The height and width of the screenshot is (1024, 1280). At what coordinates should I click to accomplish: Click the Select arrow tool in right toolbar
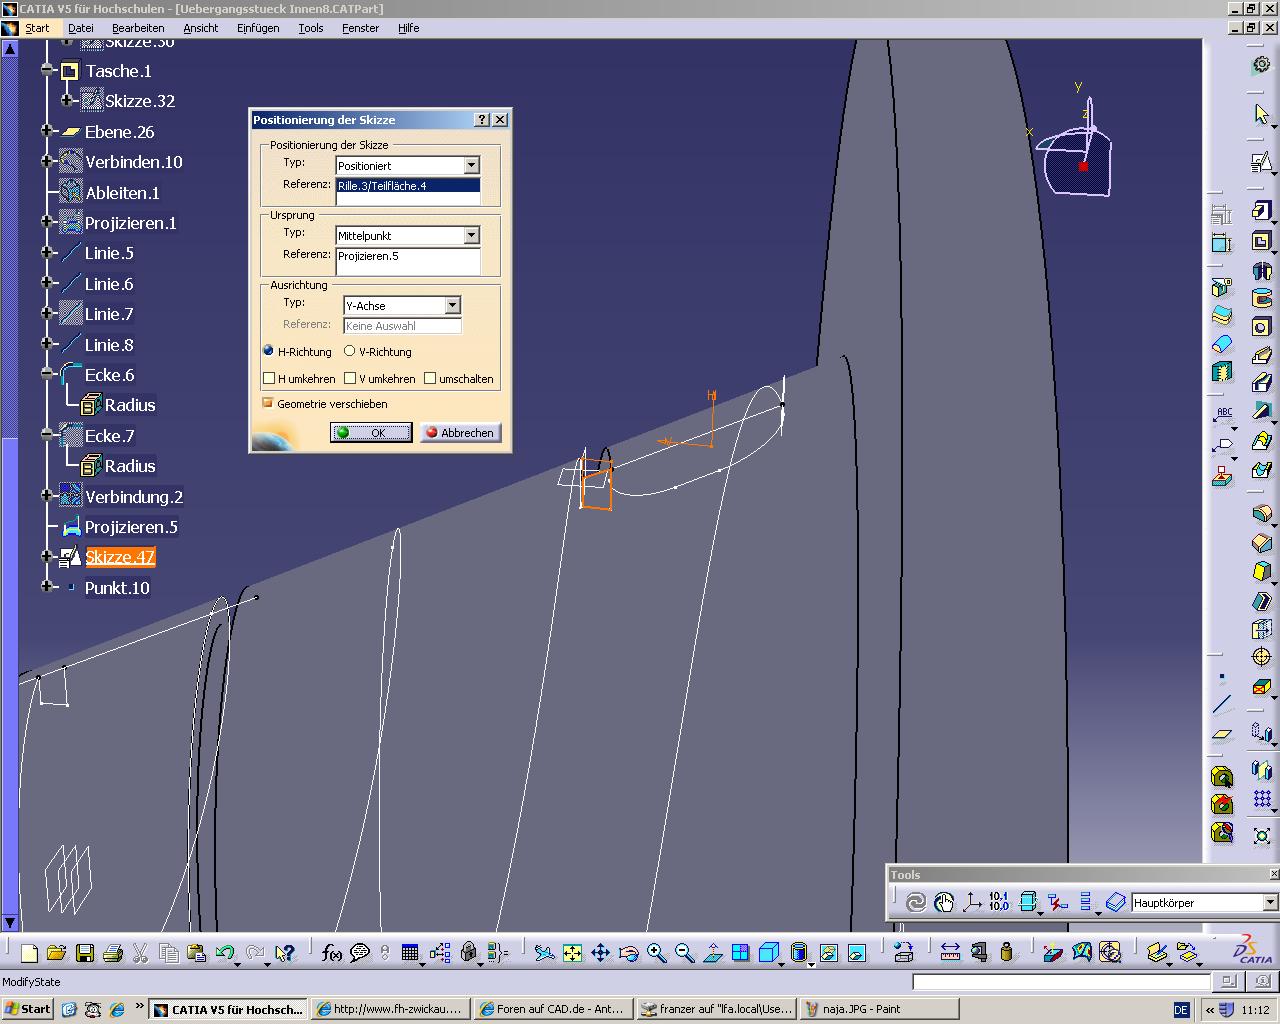point(1261,114)
